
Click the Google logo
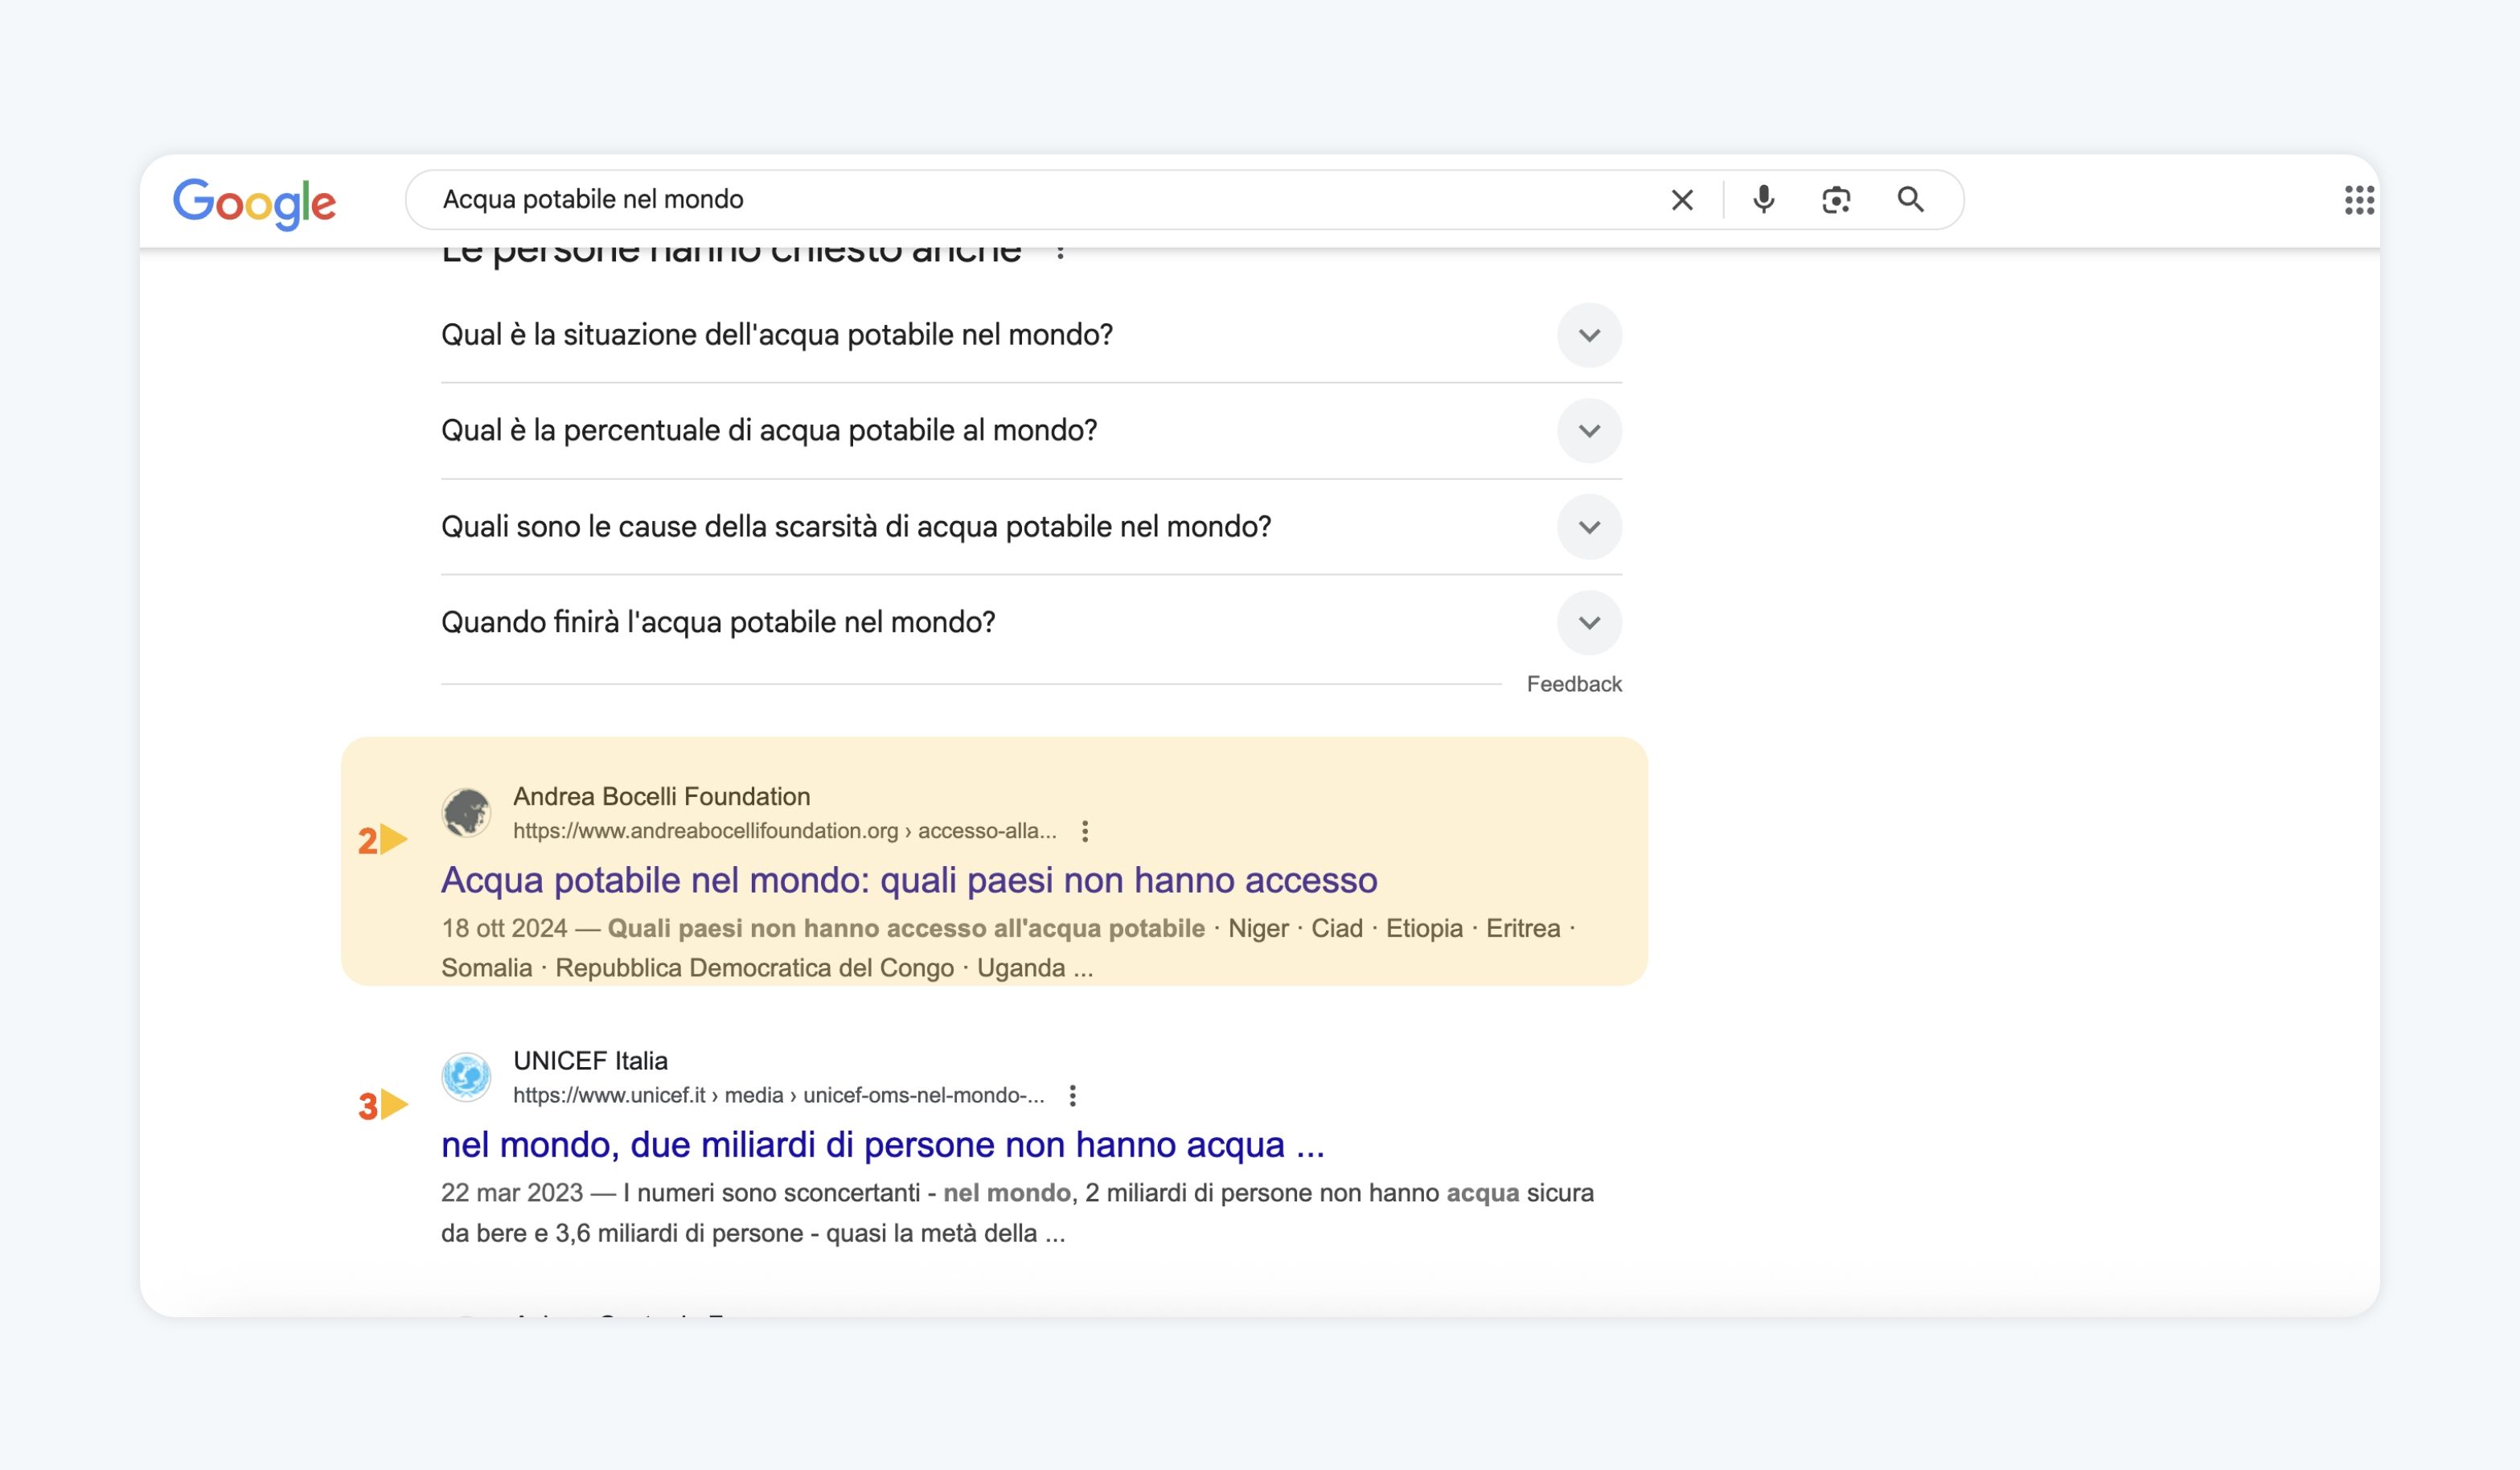(254, 204)
